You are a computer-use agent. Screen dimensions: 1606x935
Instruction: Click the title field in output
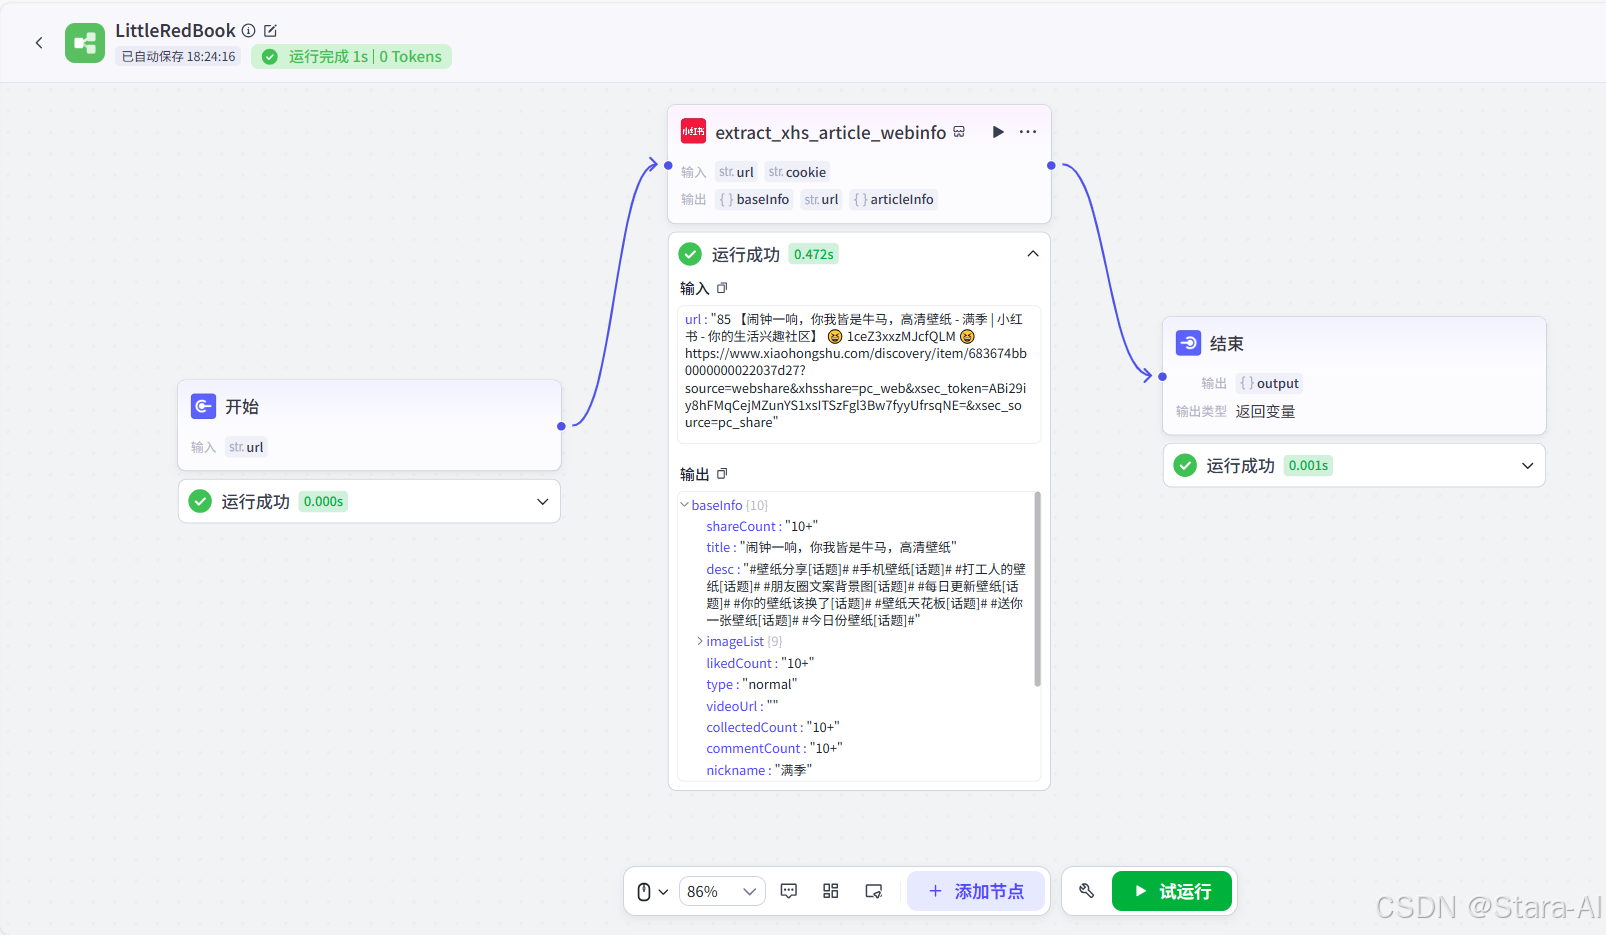tap(831, 547)
